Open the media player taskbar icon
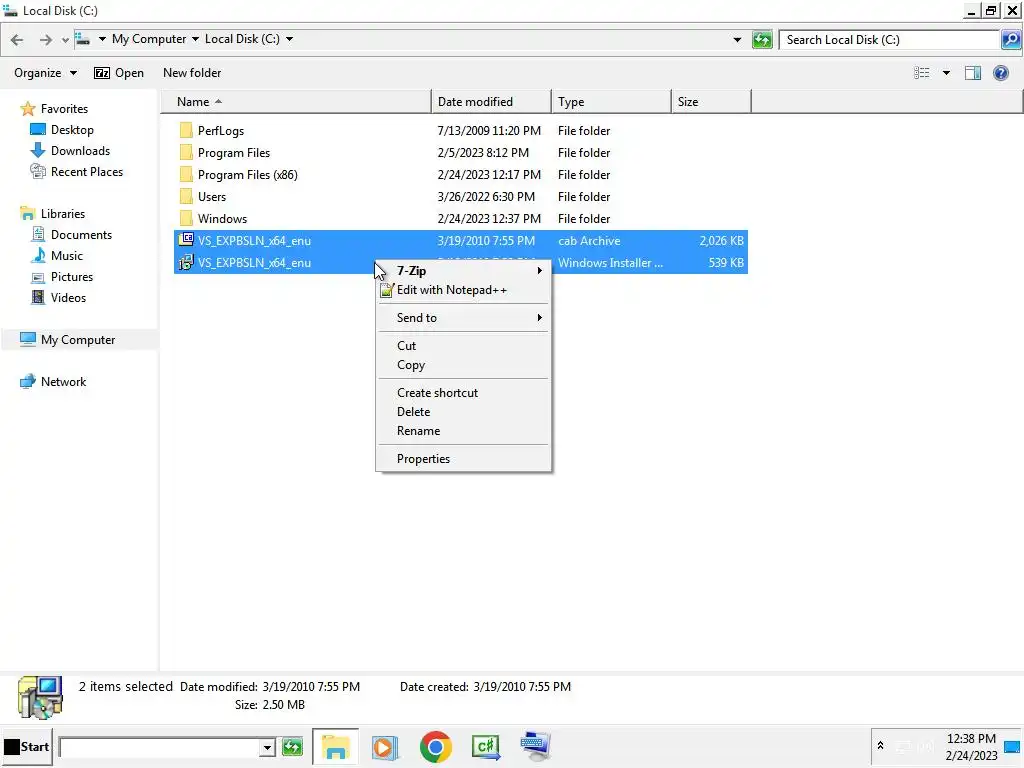1024x768 pixels. tap(385, 746)
